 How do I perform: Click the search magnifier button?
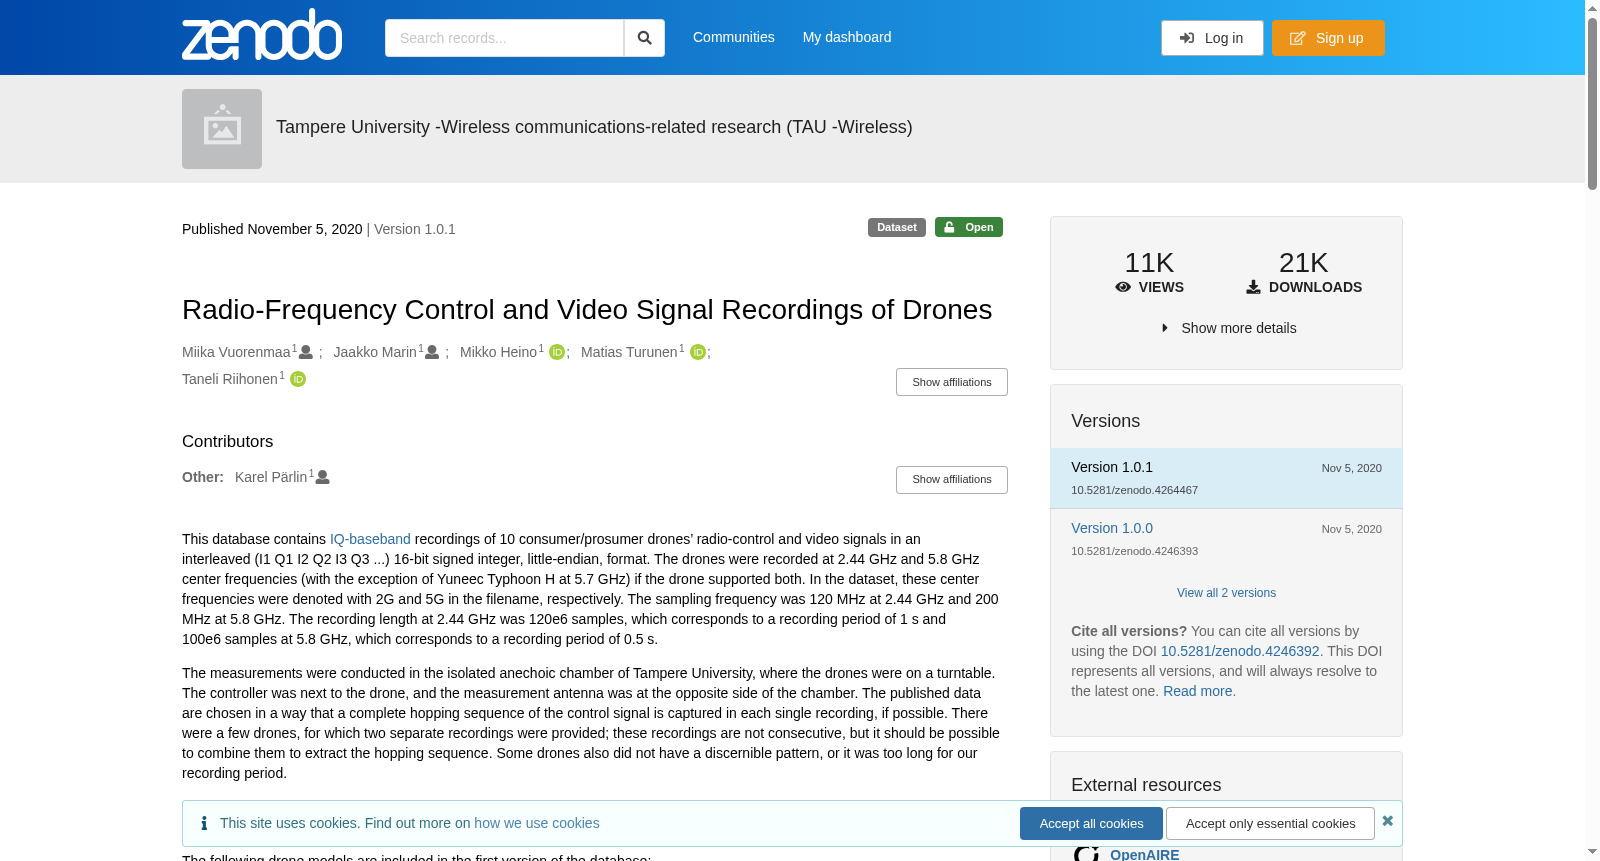(x=644, y=38)
